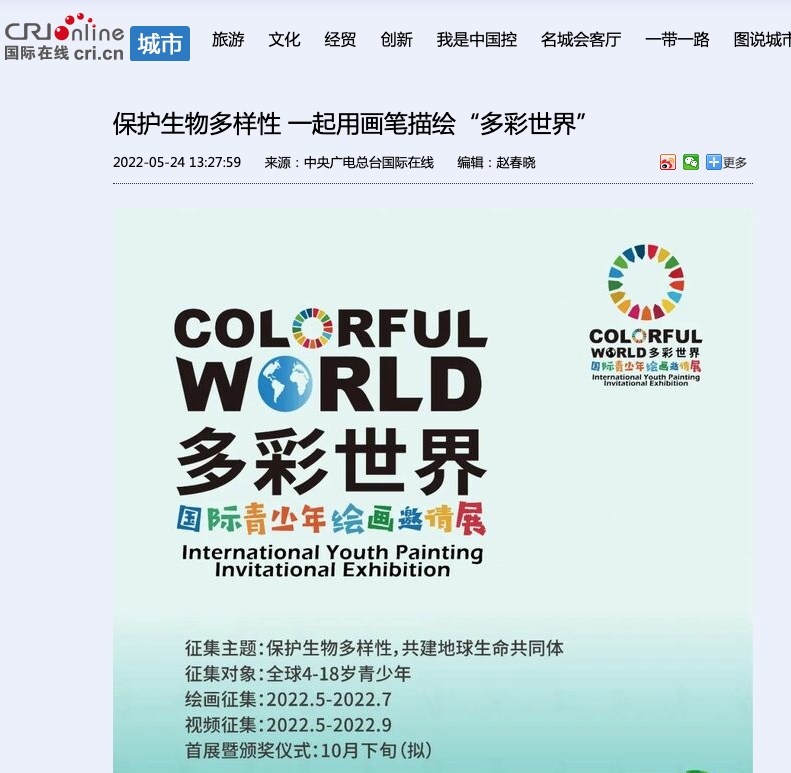Share article to Weibo

[667, 162]
